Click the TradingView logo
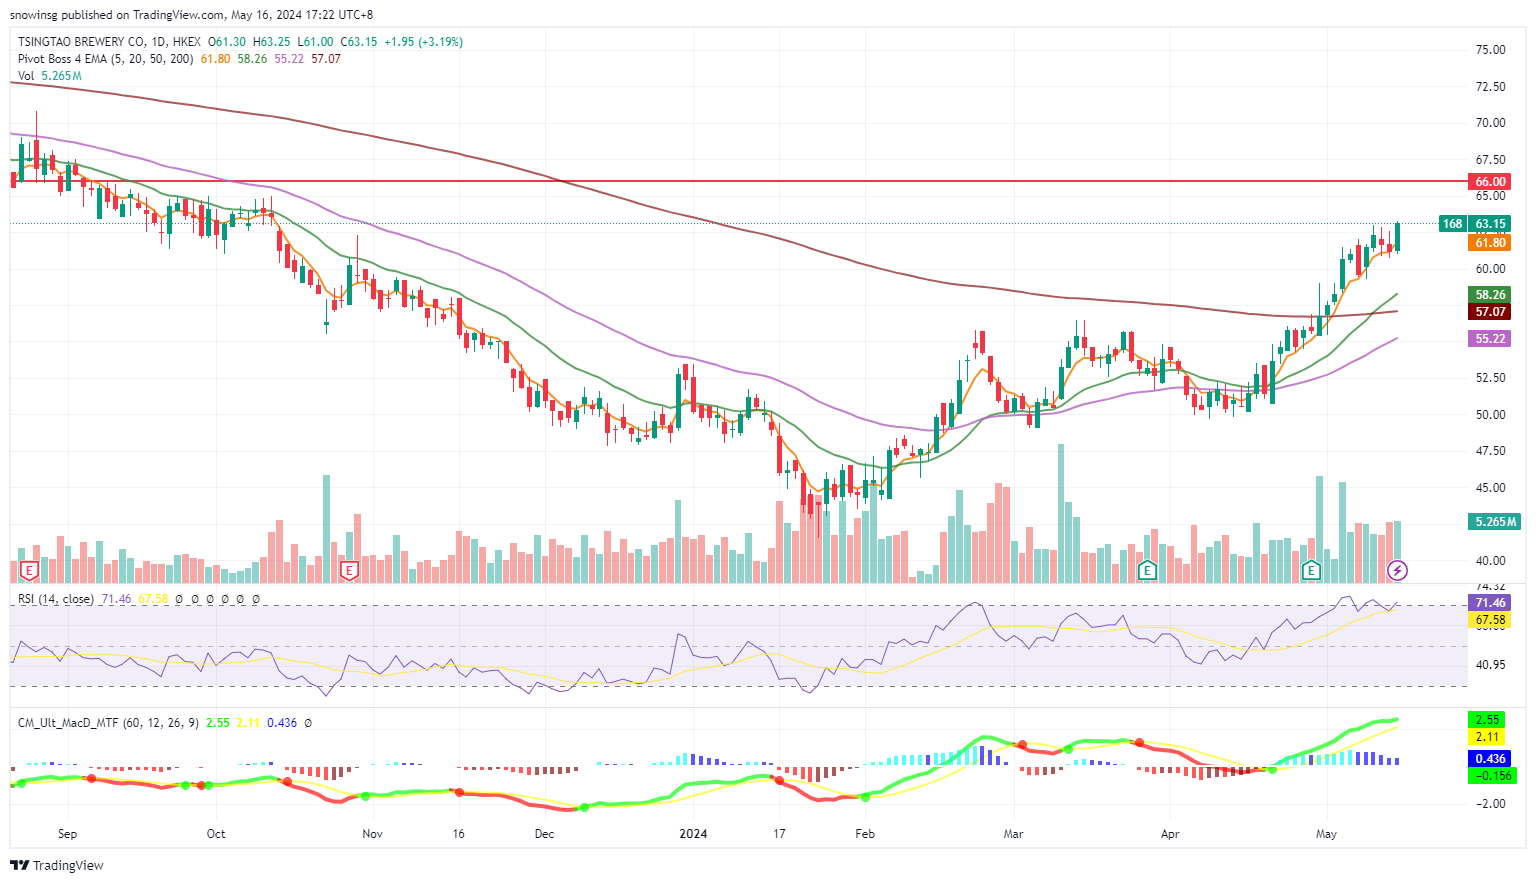Viewport: 1536px width, 883px height. [x=57, y=865]
